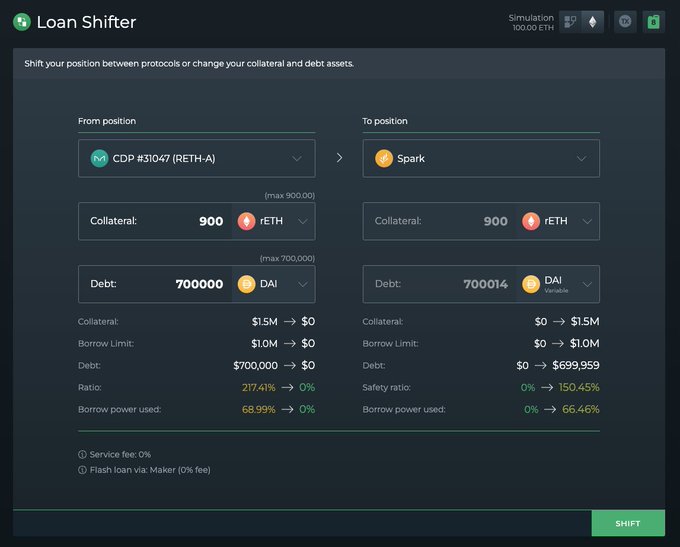Click the From debt 700000 input field
The width and height of the screenshot is (680, 547).
(155, 284)
